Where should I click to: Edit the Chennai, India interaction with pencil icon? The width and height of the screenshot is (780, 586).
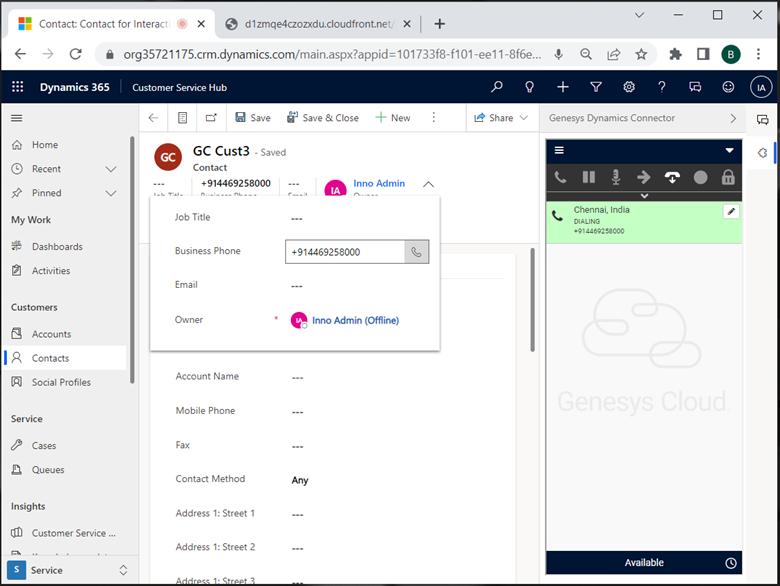point(731,211)
